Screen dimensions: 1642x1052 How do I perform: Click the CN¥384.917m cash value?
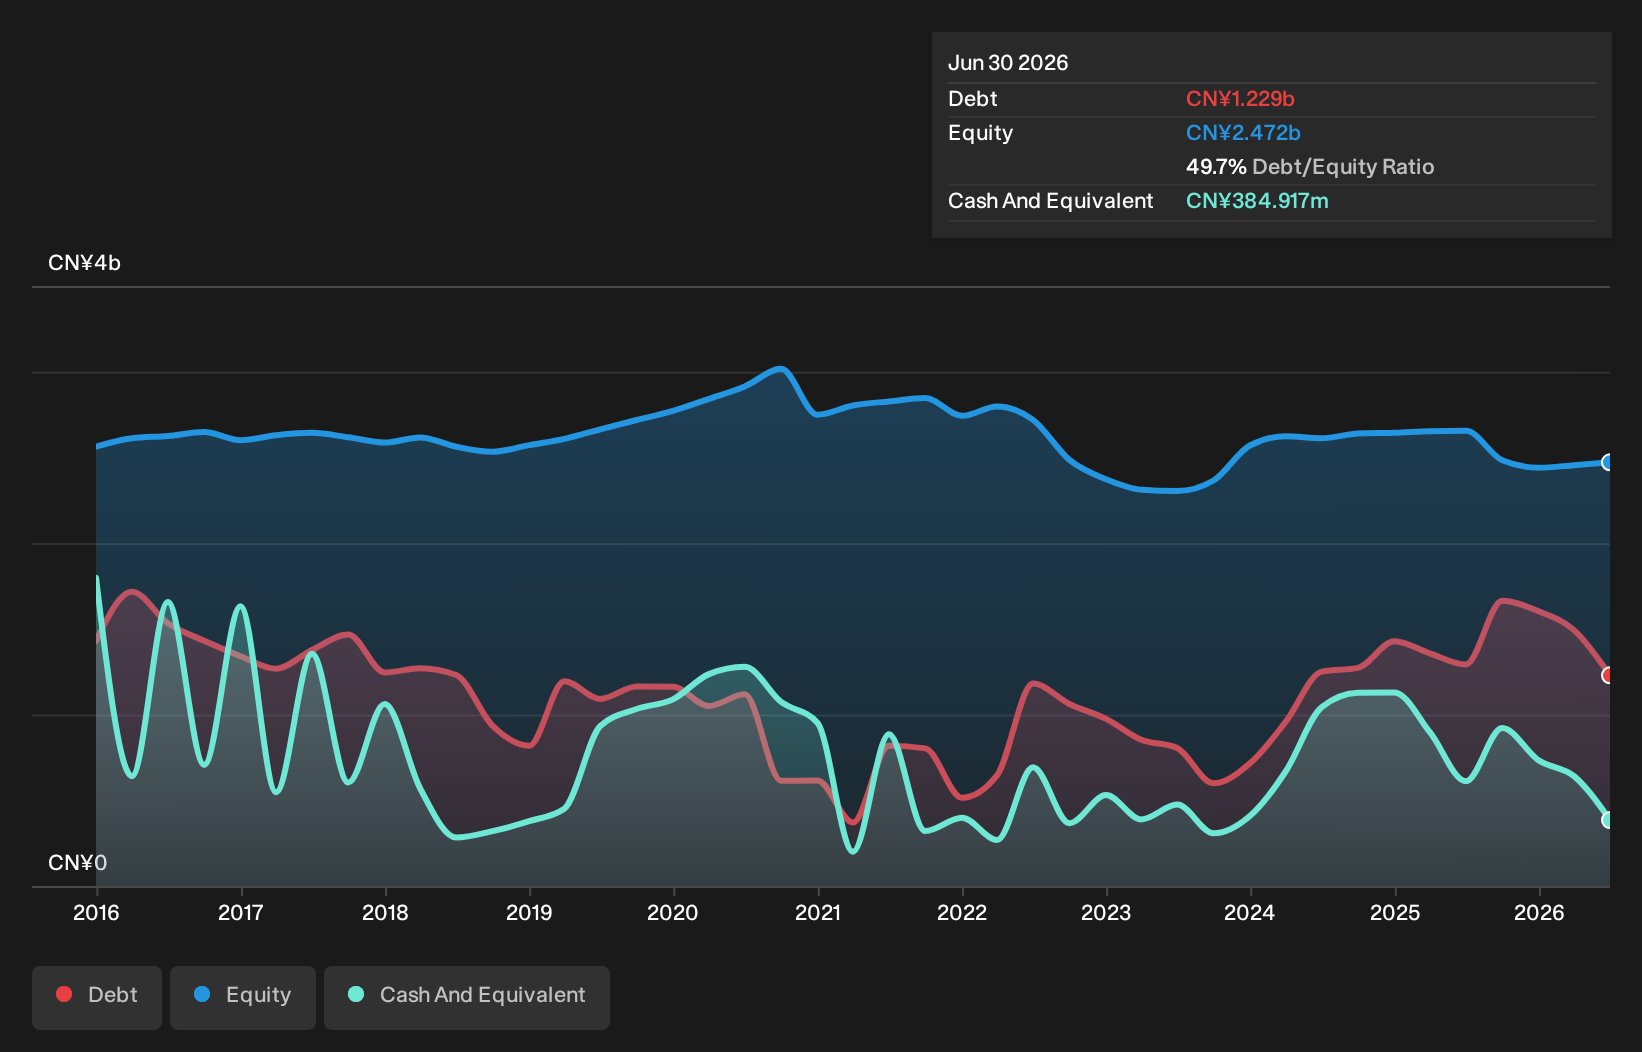pos(1257,201)
